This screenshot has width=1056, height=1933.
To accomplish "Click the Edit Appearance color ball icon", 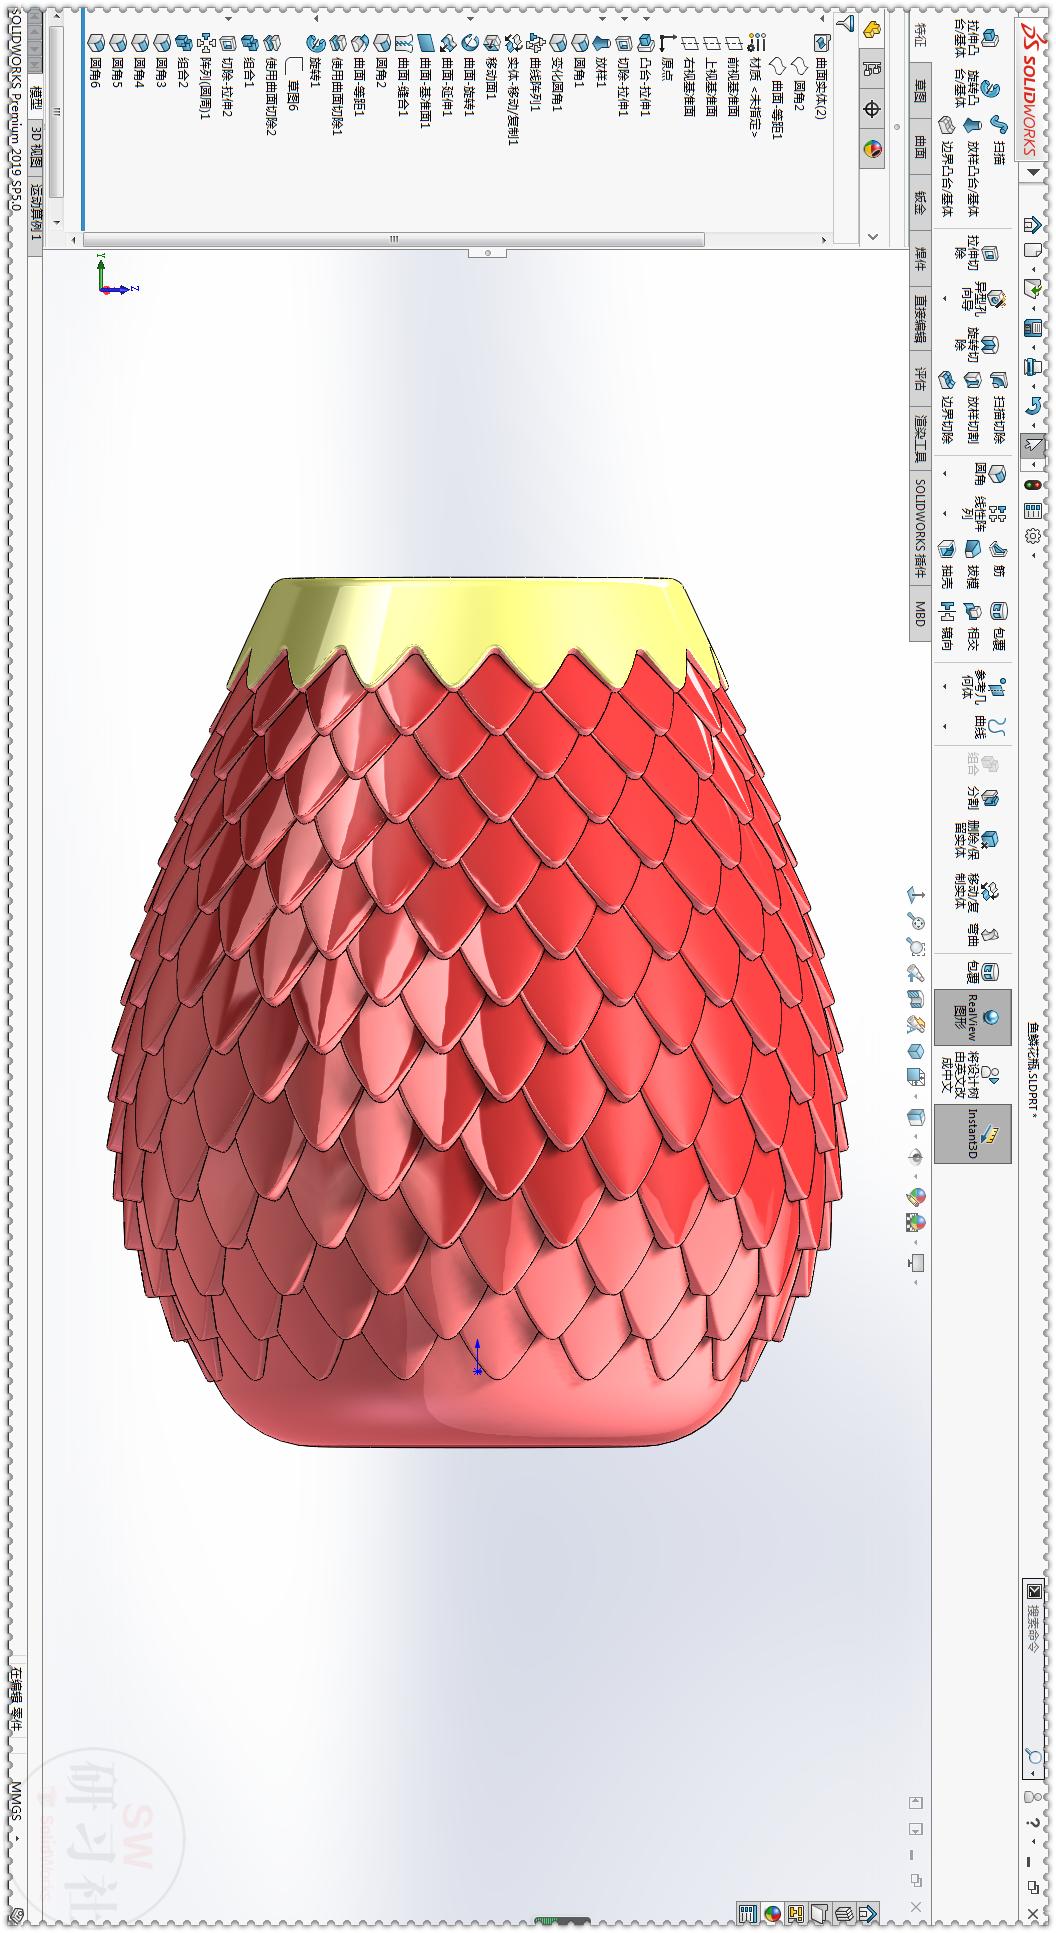I will pos(915,1196).
